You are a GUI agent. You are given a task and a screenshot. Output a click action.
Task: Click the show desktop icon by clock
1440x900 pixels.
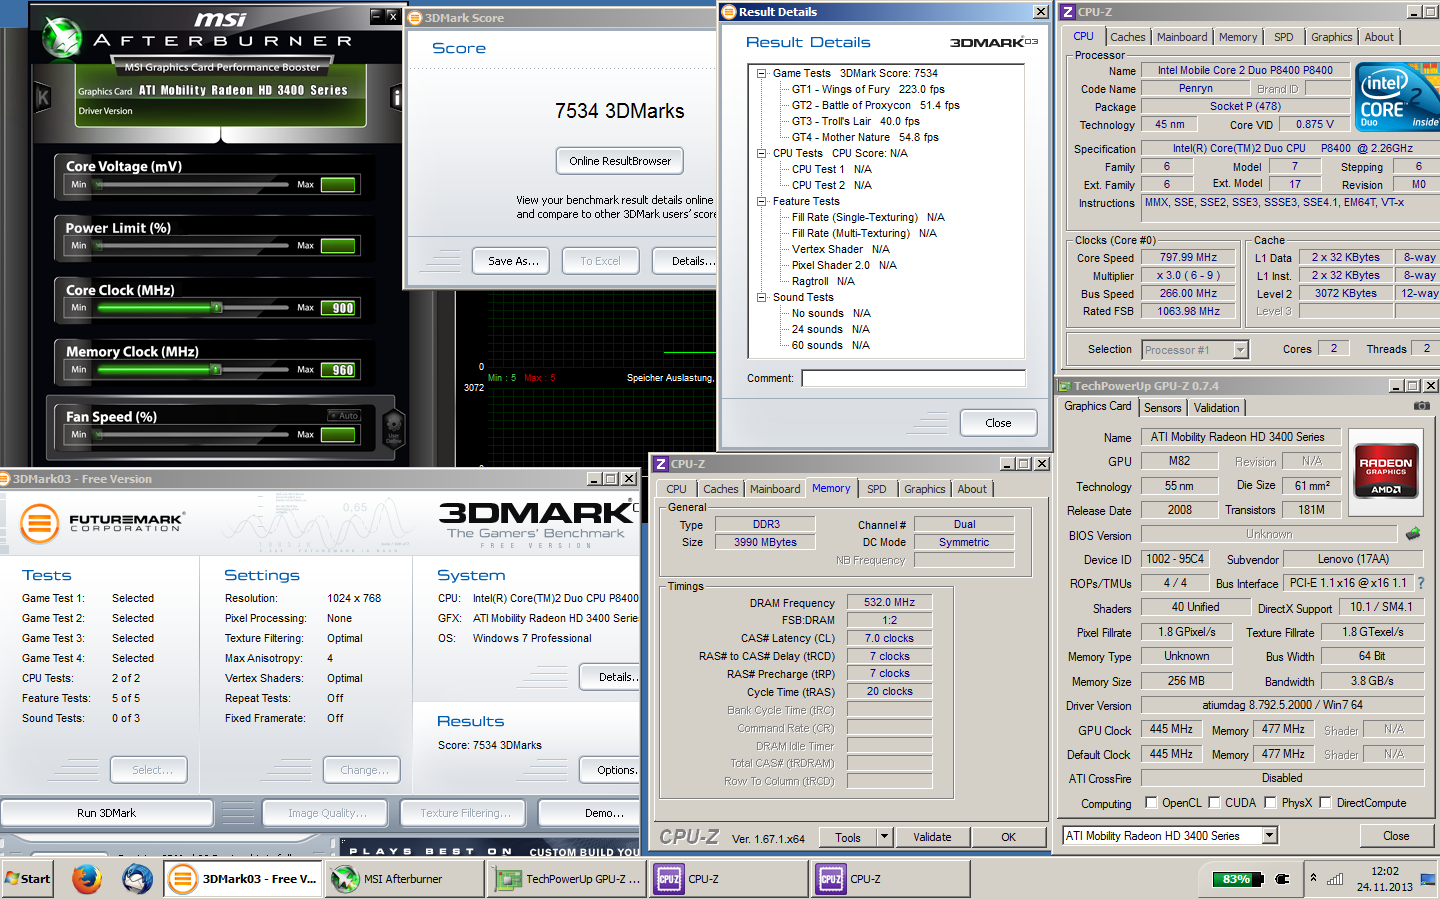(x=1428, y=879)
